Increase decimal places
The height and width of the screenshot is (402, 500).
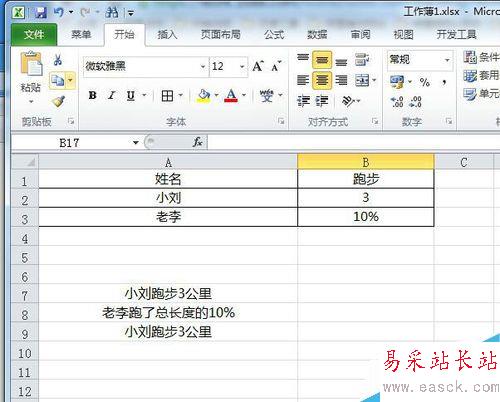[397, 102]
